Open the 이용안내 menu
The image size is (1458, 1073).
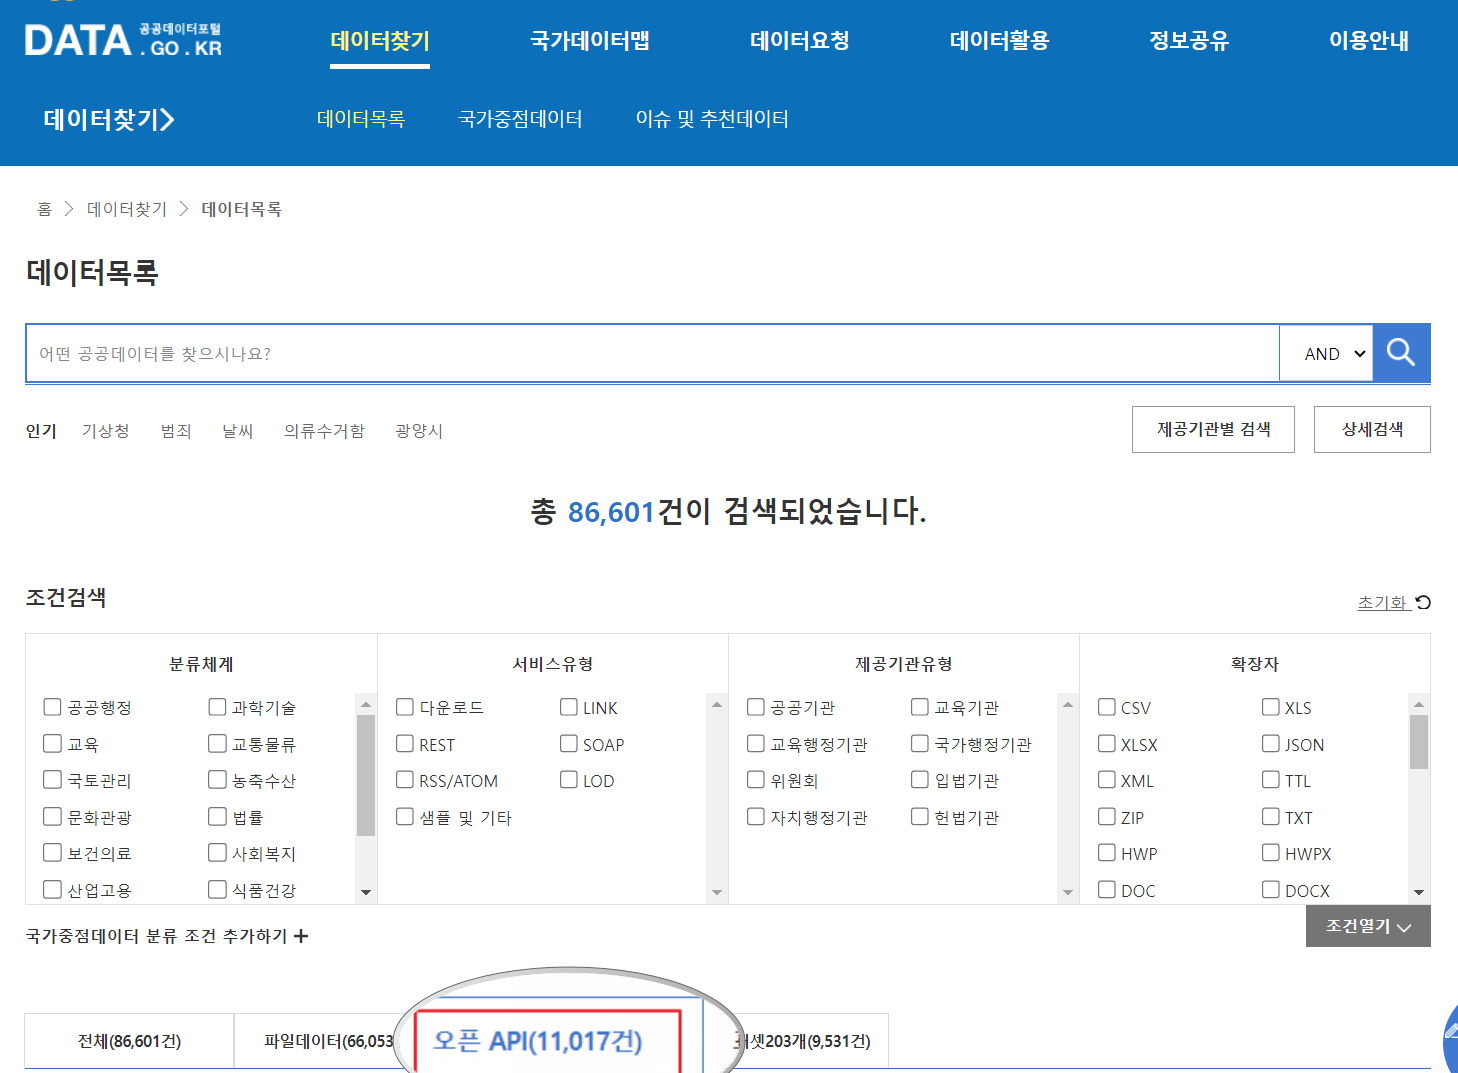(1369, 41)
